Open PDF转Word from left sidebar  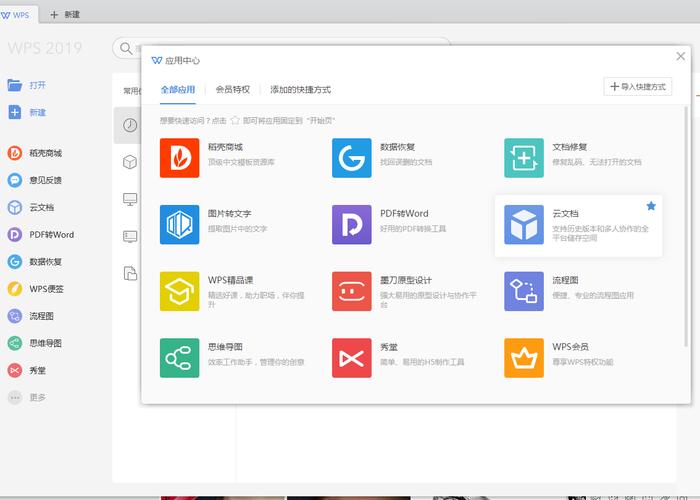click(x=41, y=234)
